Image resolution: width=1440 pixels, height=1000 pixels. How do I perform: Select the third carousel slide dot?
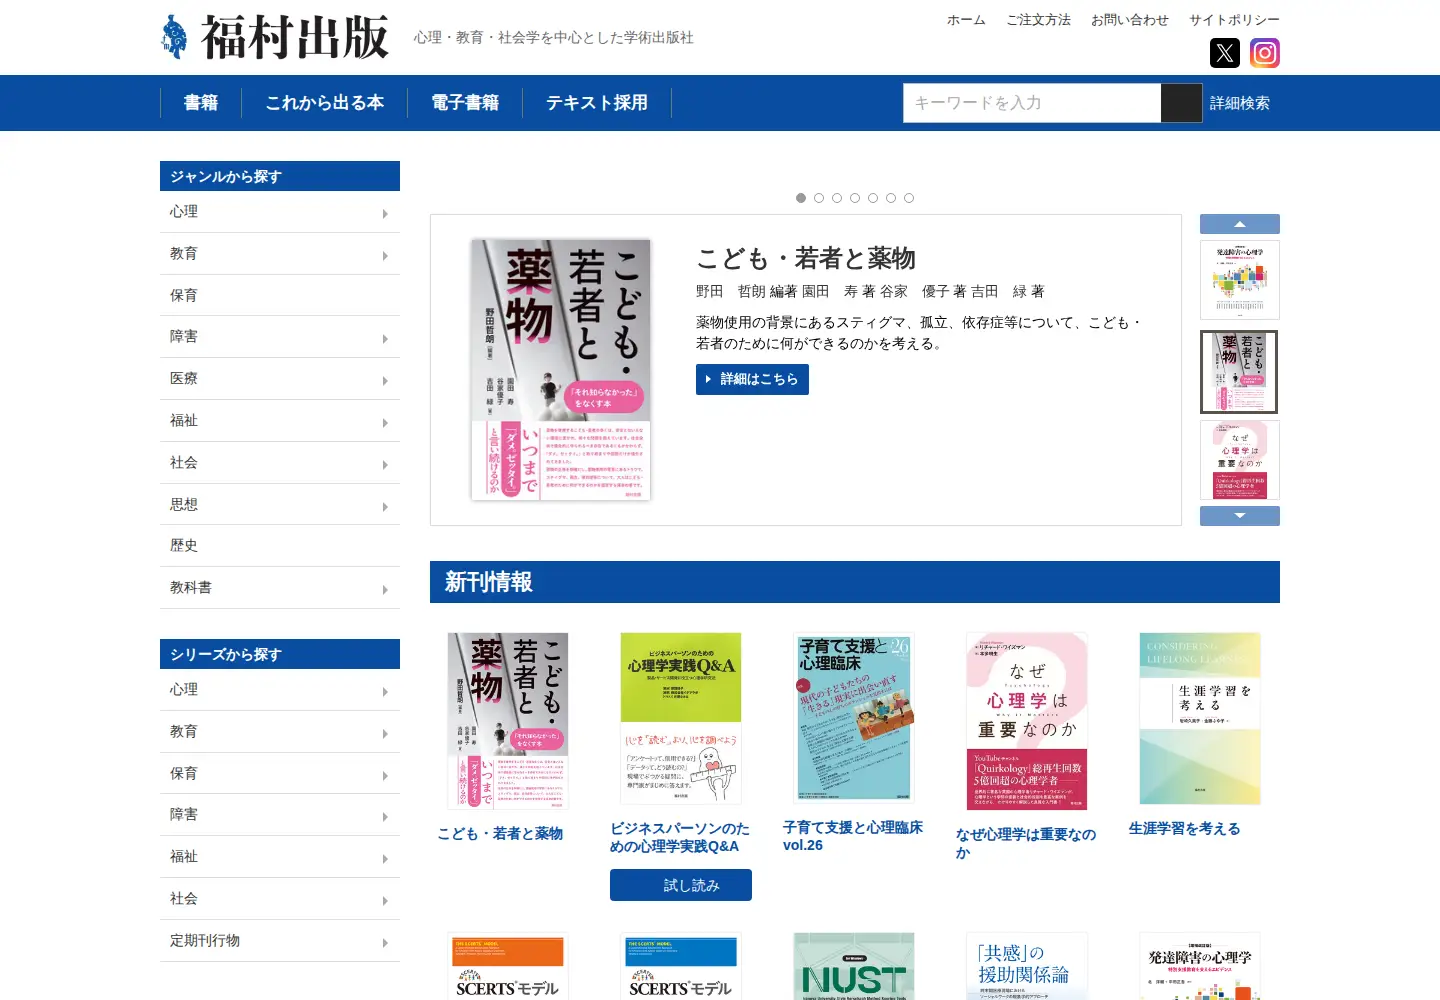coord(837,198)
